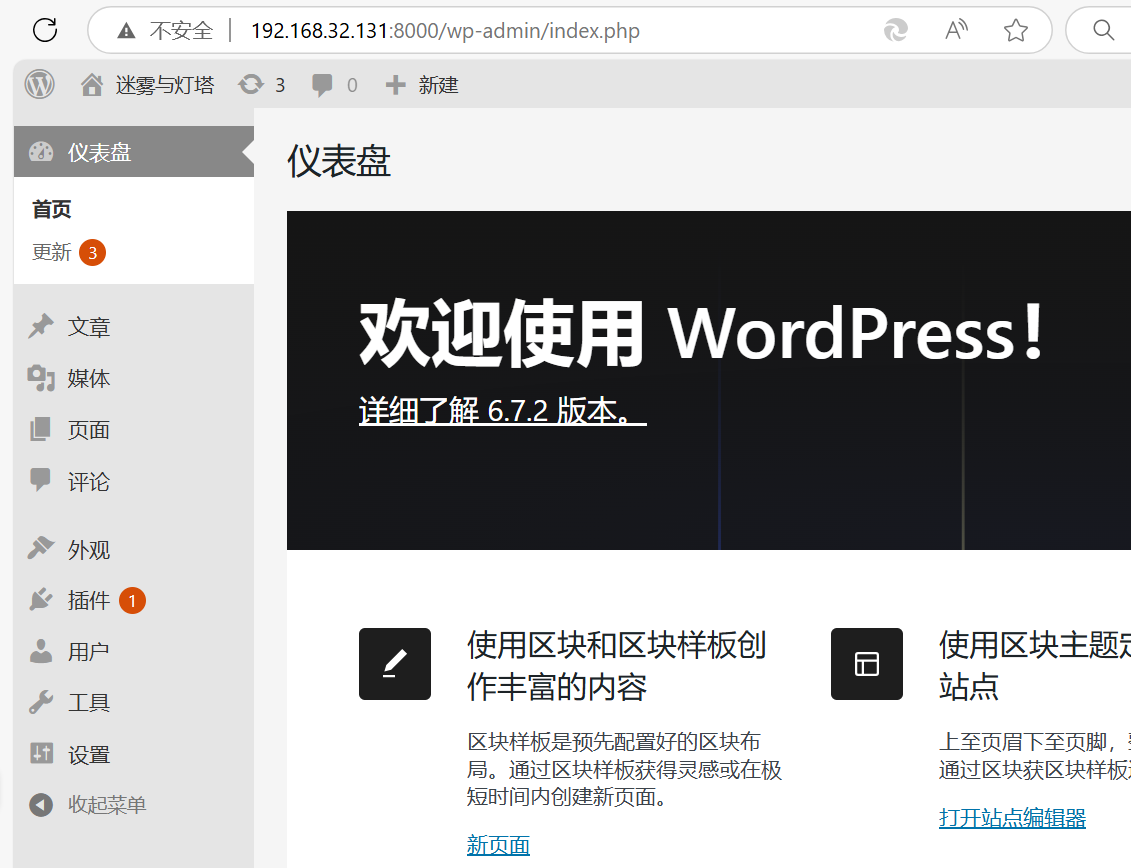Click the paintbrush icon for 外观

40,548
